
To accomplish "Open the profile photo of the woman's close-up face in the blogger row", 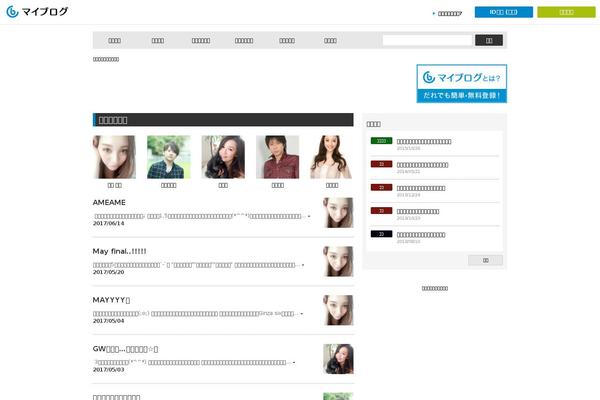I will (x=114, y=157).
